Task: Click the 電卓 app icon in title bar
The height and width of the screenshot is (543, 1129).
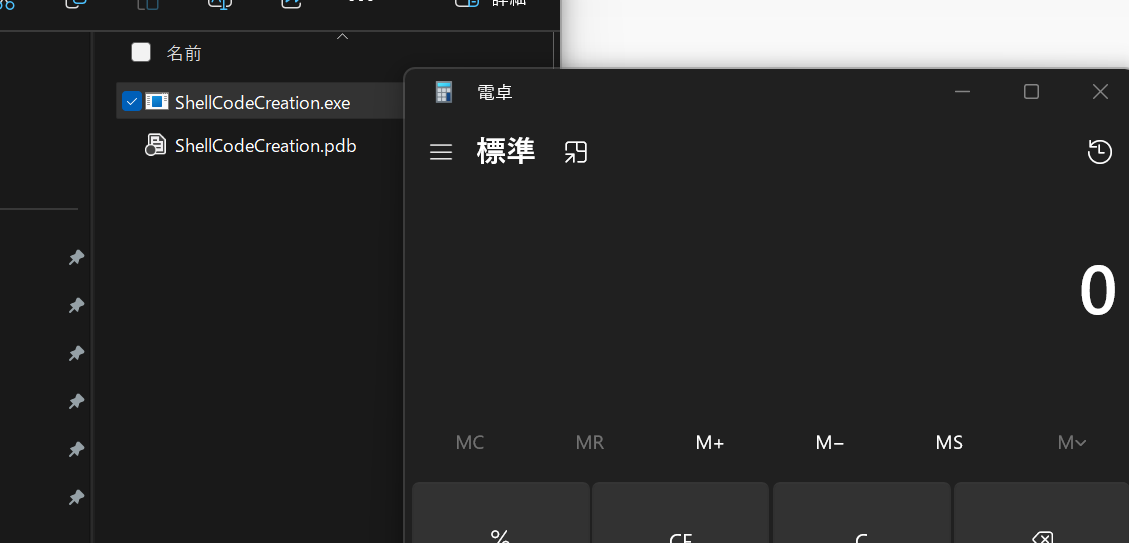Action: 444,92
